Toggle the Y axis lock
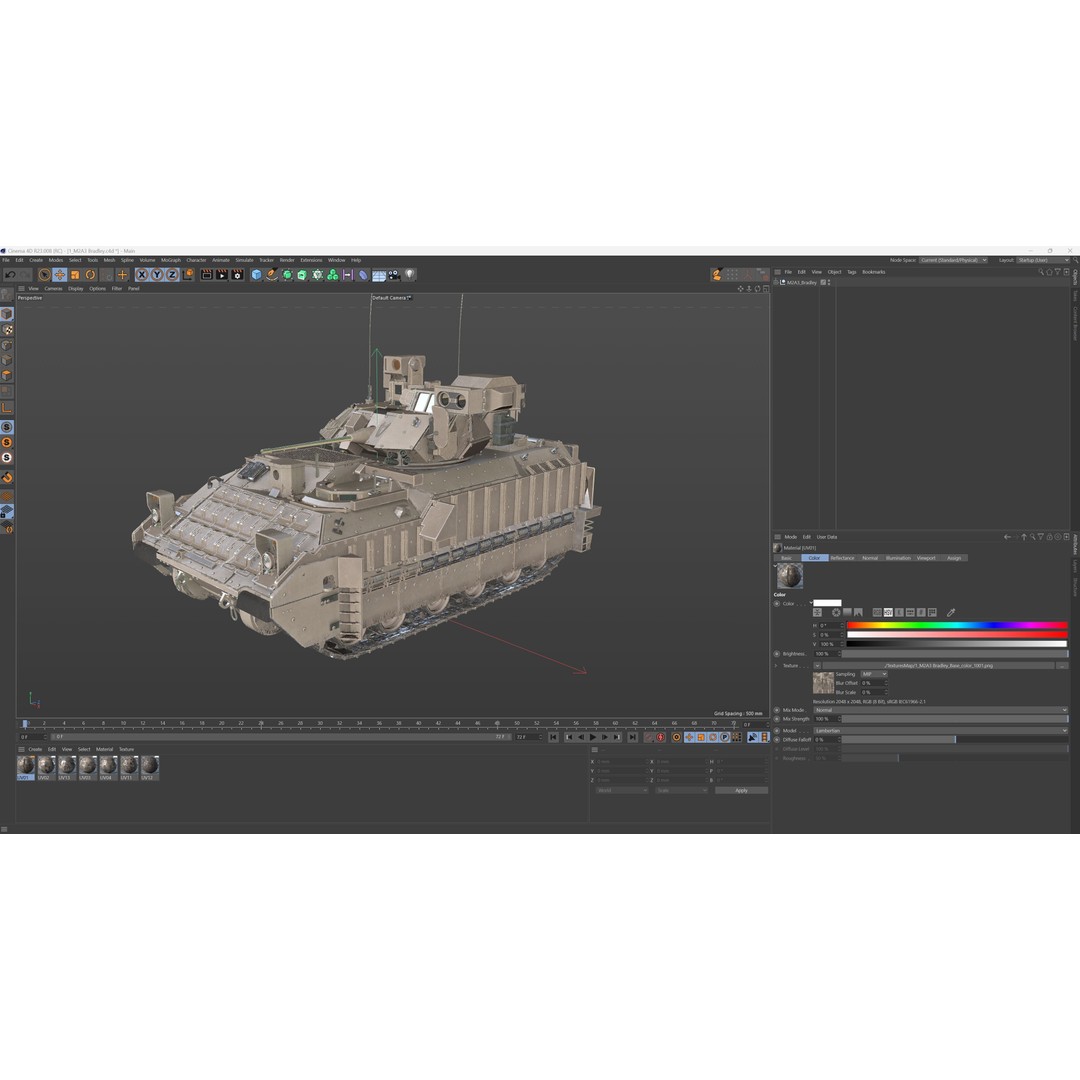Image resolution: width=1080 pixels, height=1080 pixels. tap(157, 273)
